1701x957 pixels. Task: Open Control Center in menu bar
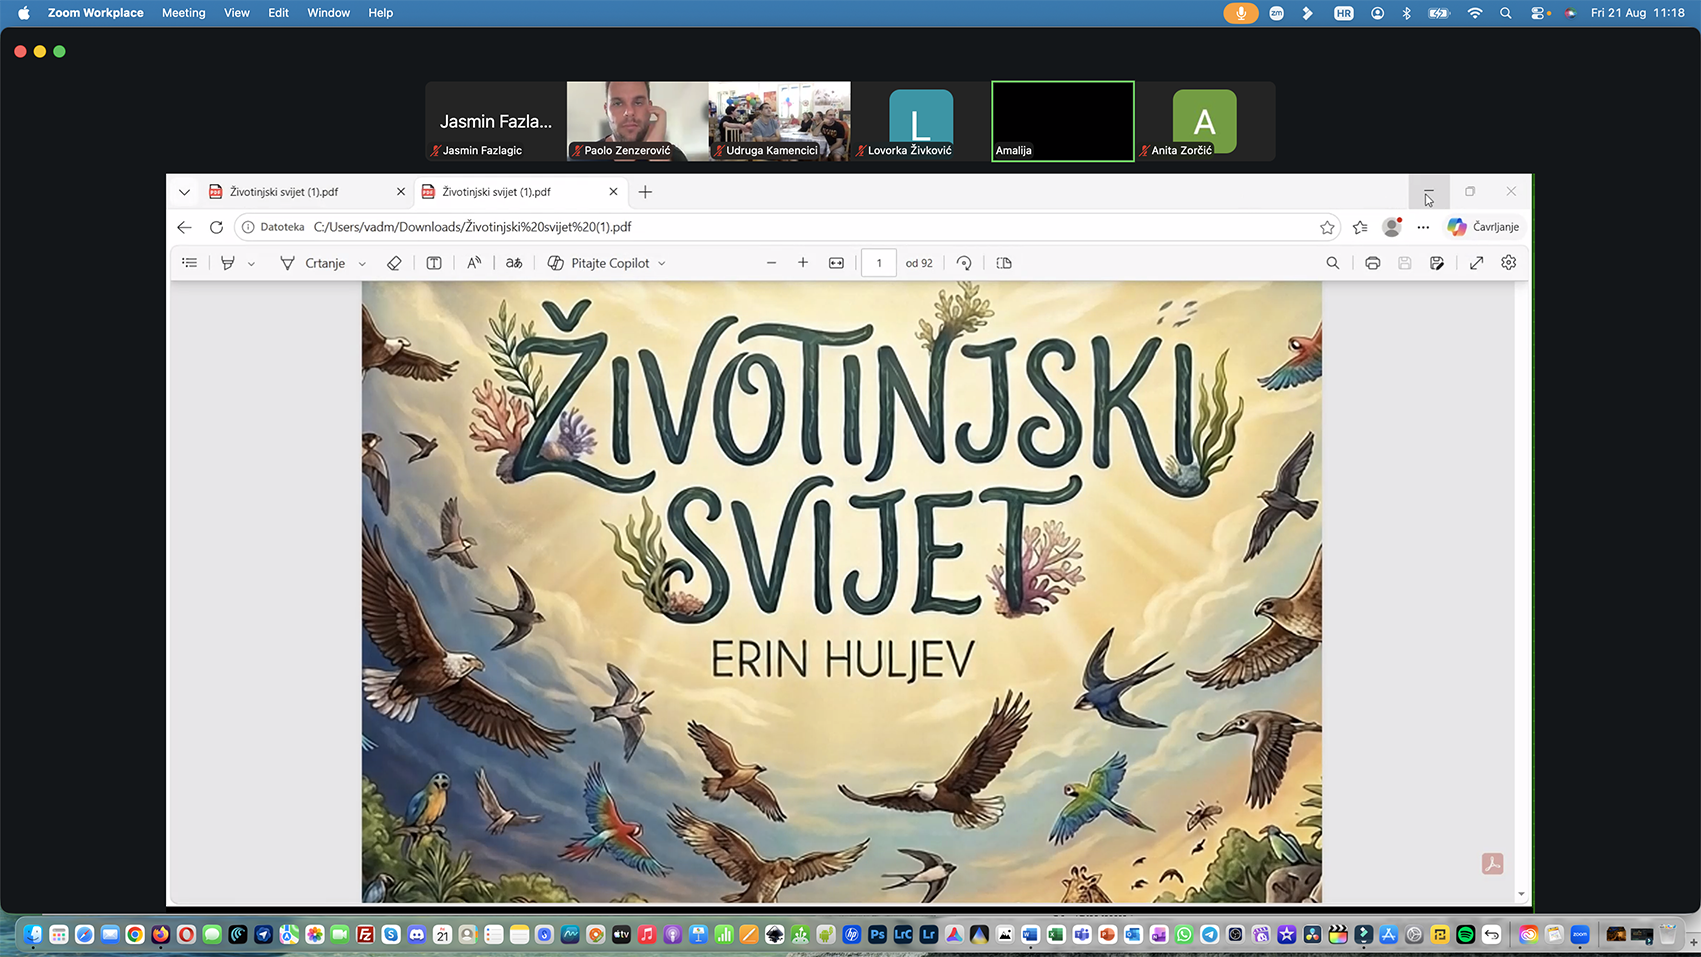(1539, 13)
